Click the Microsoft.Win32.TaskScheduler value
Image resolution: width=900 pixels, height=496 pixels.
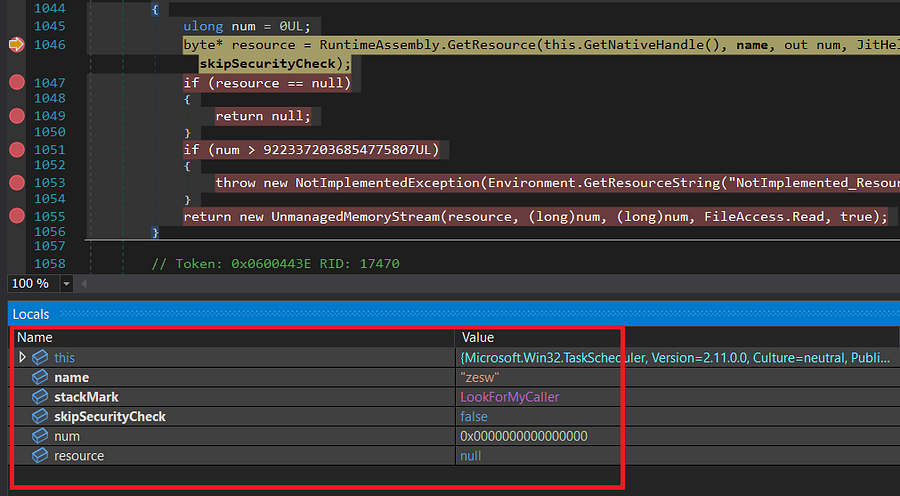pyautogui.click(x=675, y=358)
